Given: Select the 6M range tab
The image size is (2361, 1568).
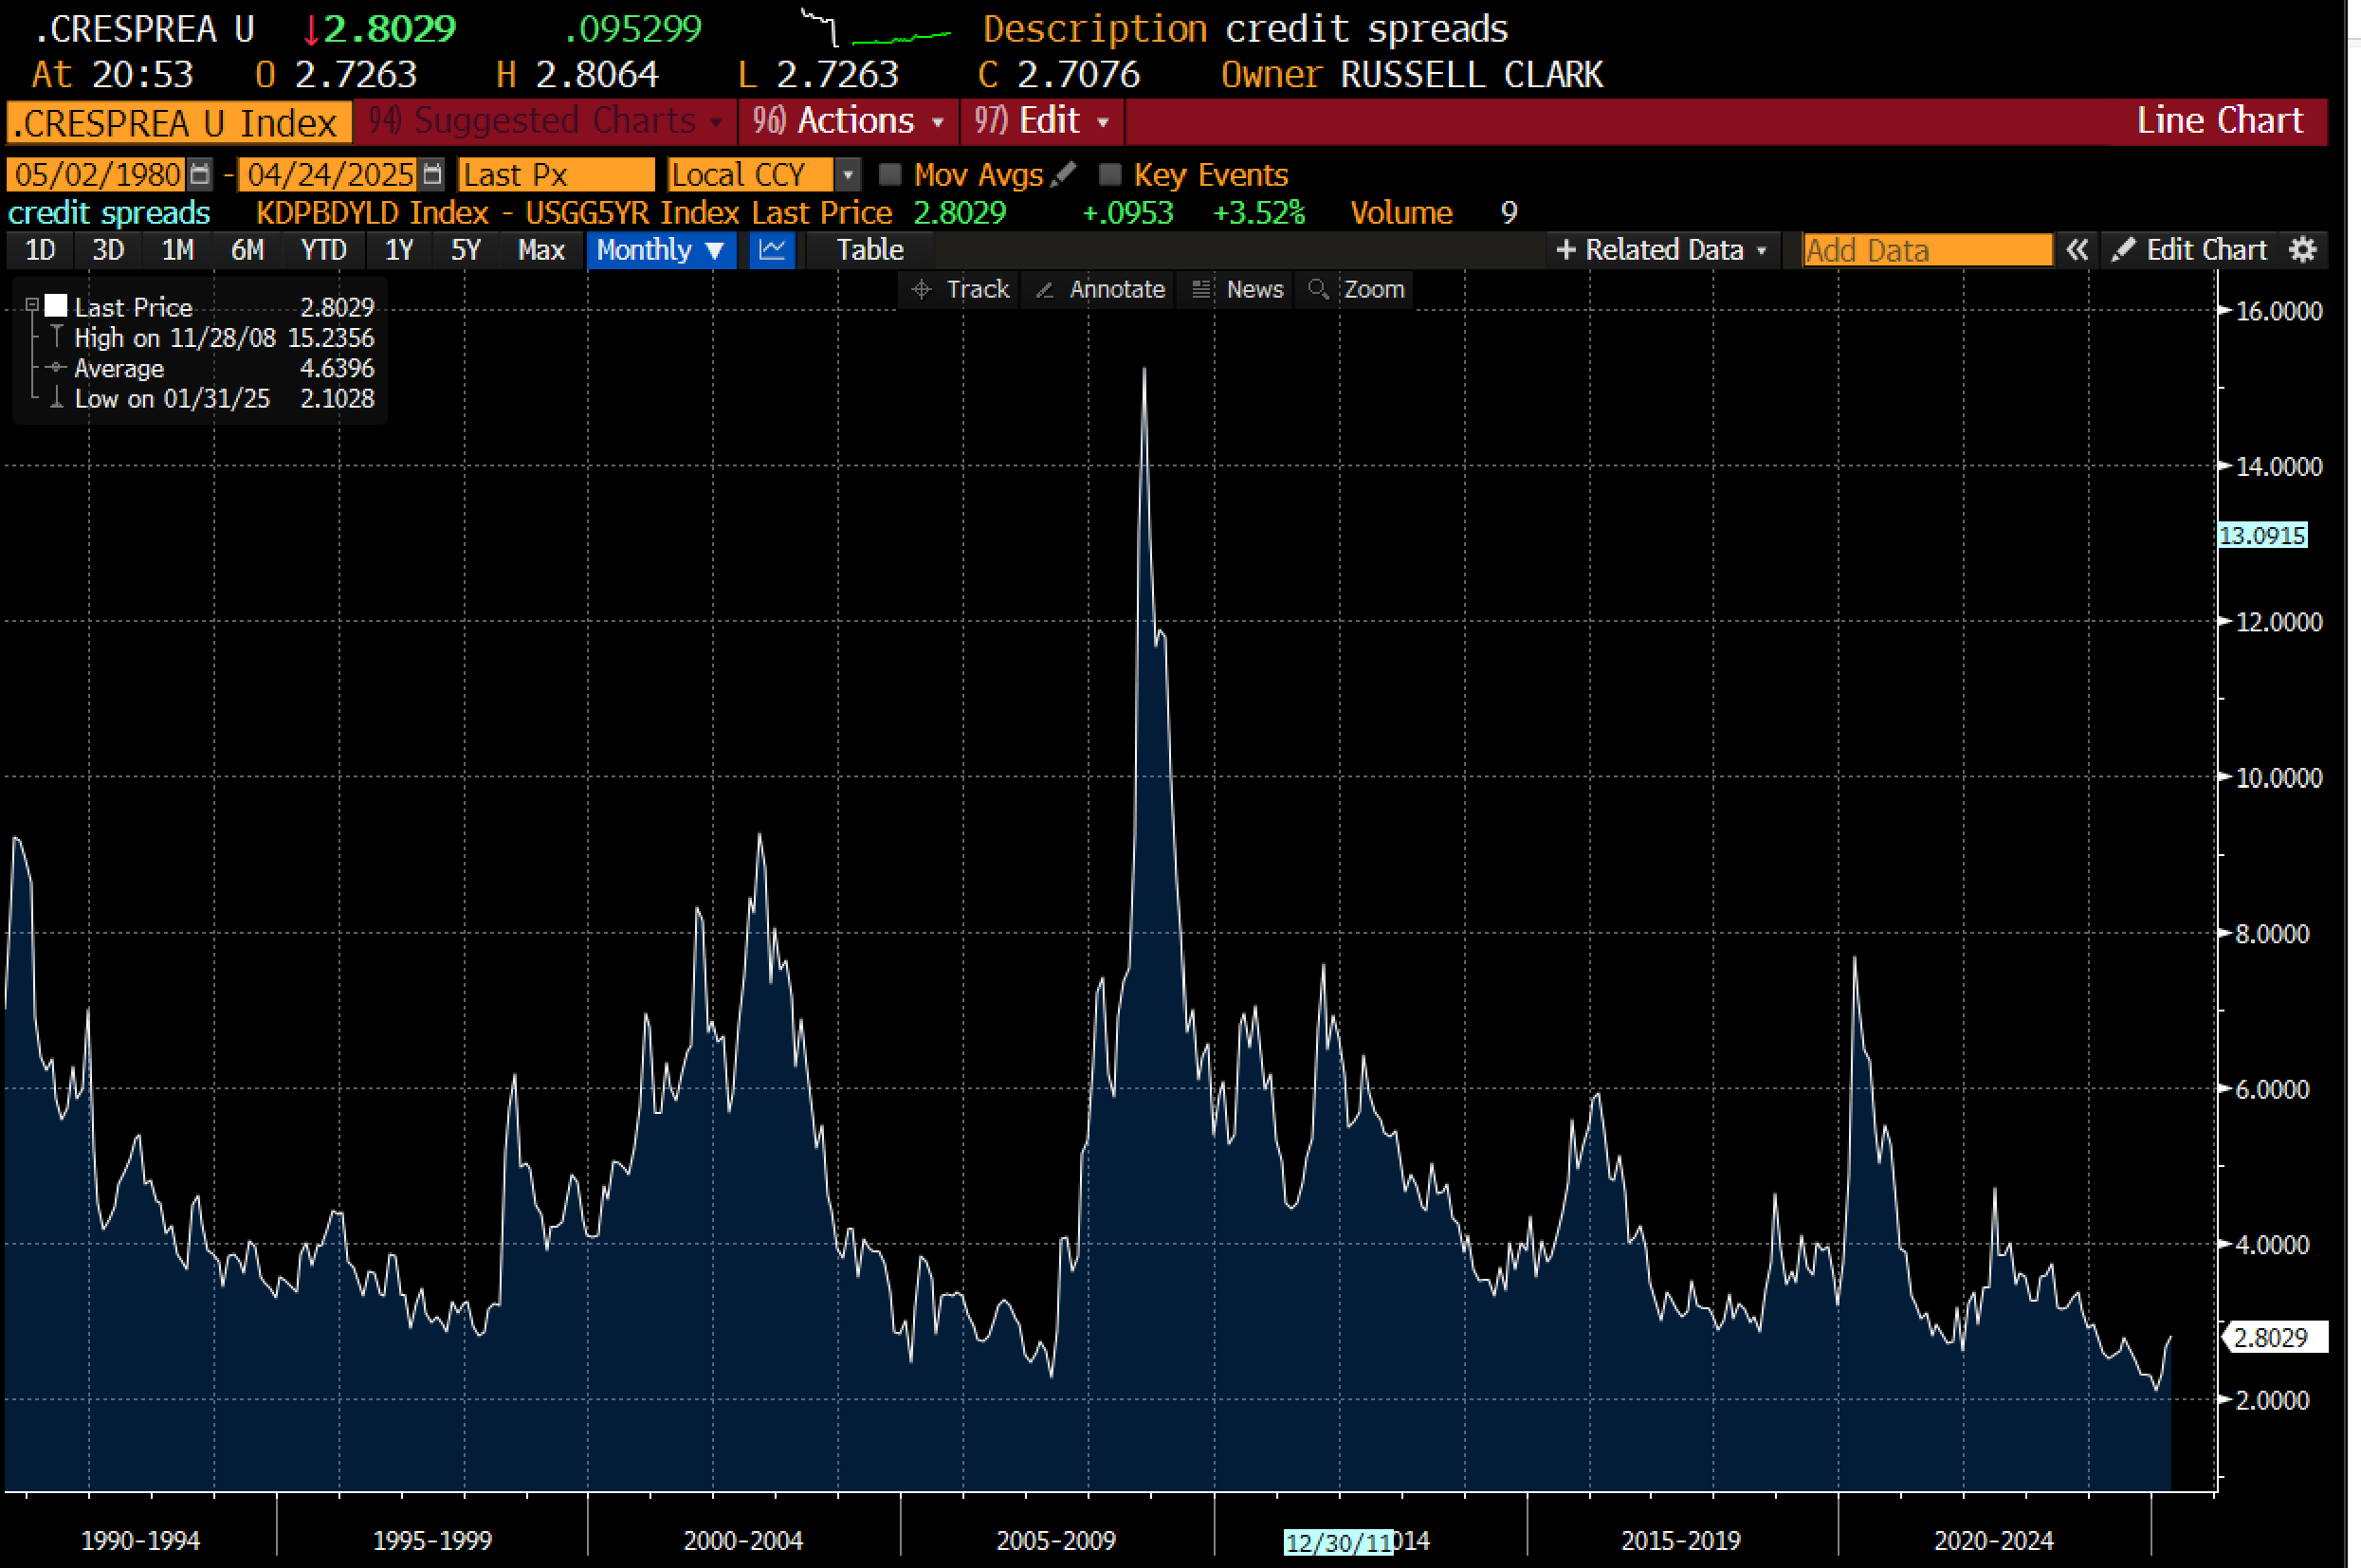Looking at the screenshot, I should (247, 250).
